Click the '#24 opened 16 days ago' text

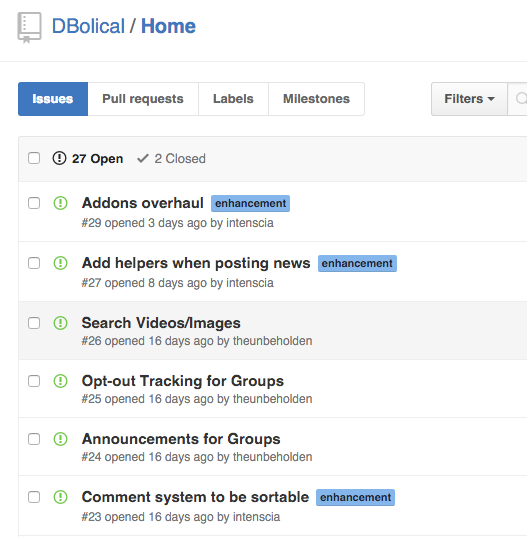pyautogui.click(x=148, y=457)
